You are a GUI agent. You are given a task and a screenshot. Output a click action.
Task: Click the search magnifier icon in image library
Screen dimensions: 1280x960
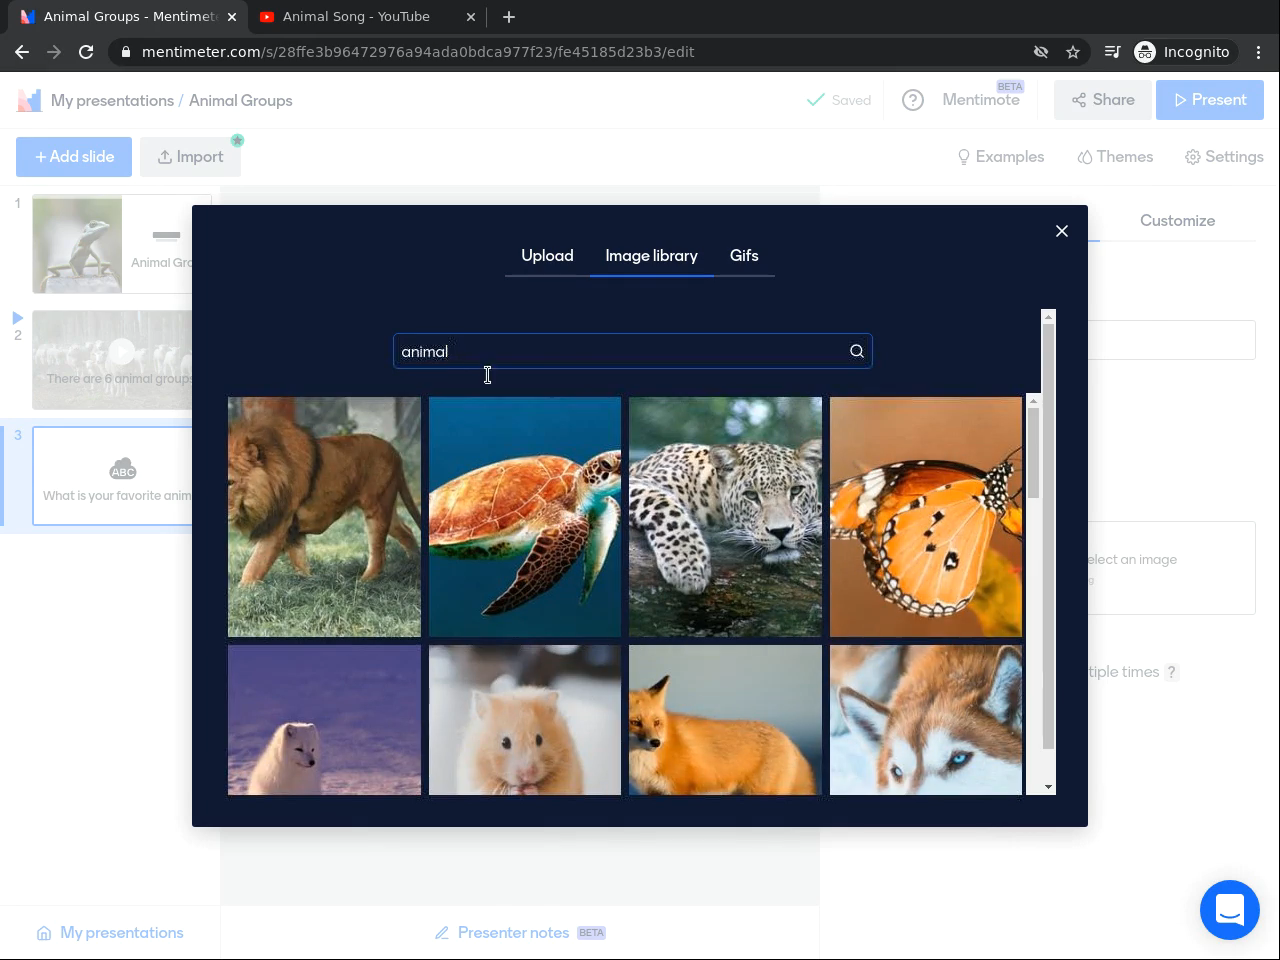click(857, 351)
